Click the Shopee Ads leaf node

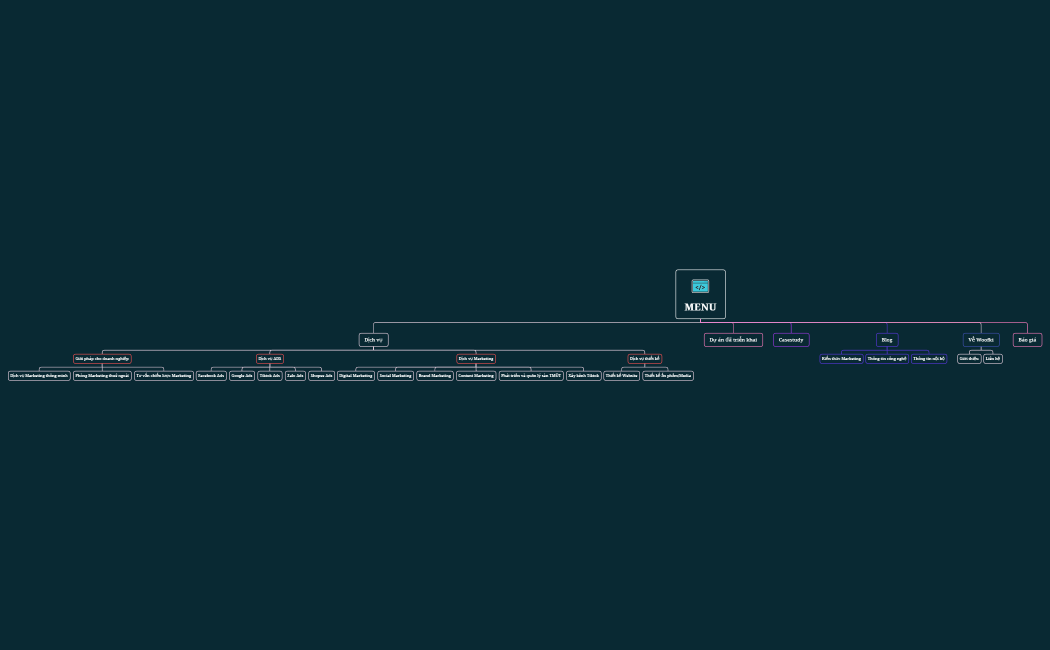321,376
